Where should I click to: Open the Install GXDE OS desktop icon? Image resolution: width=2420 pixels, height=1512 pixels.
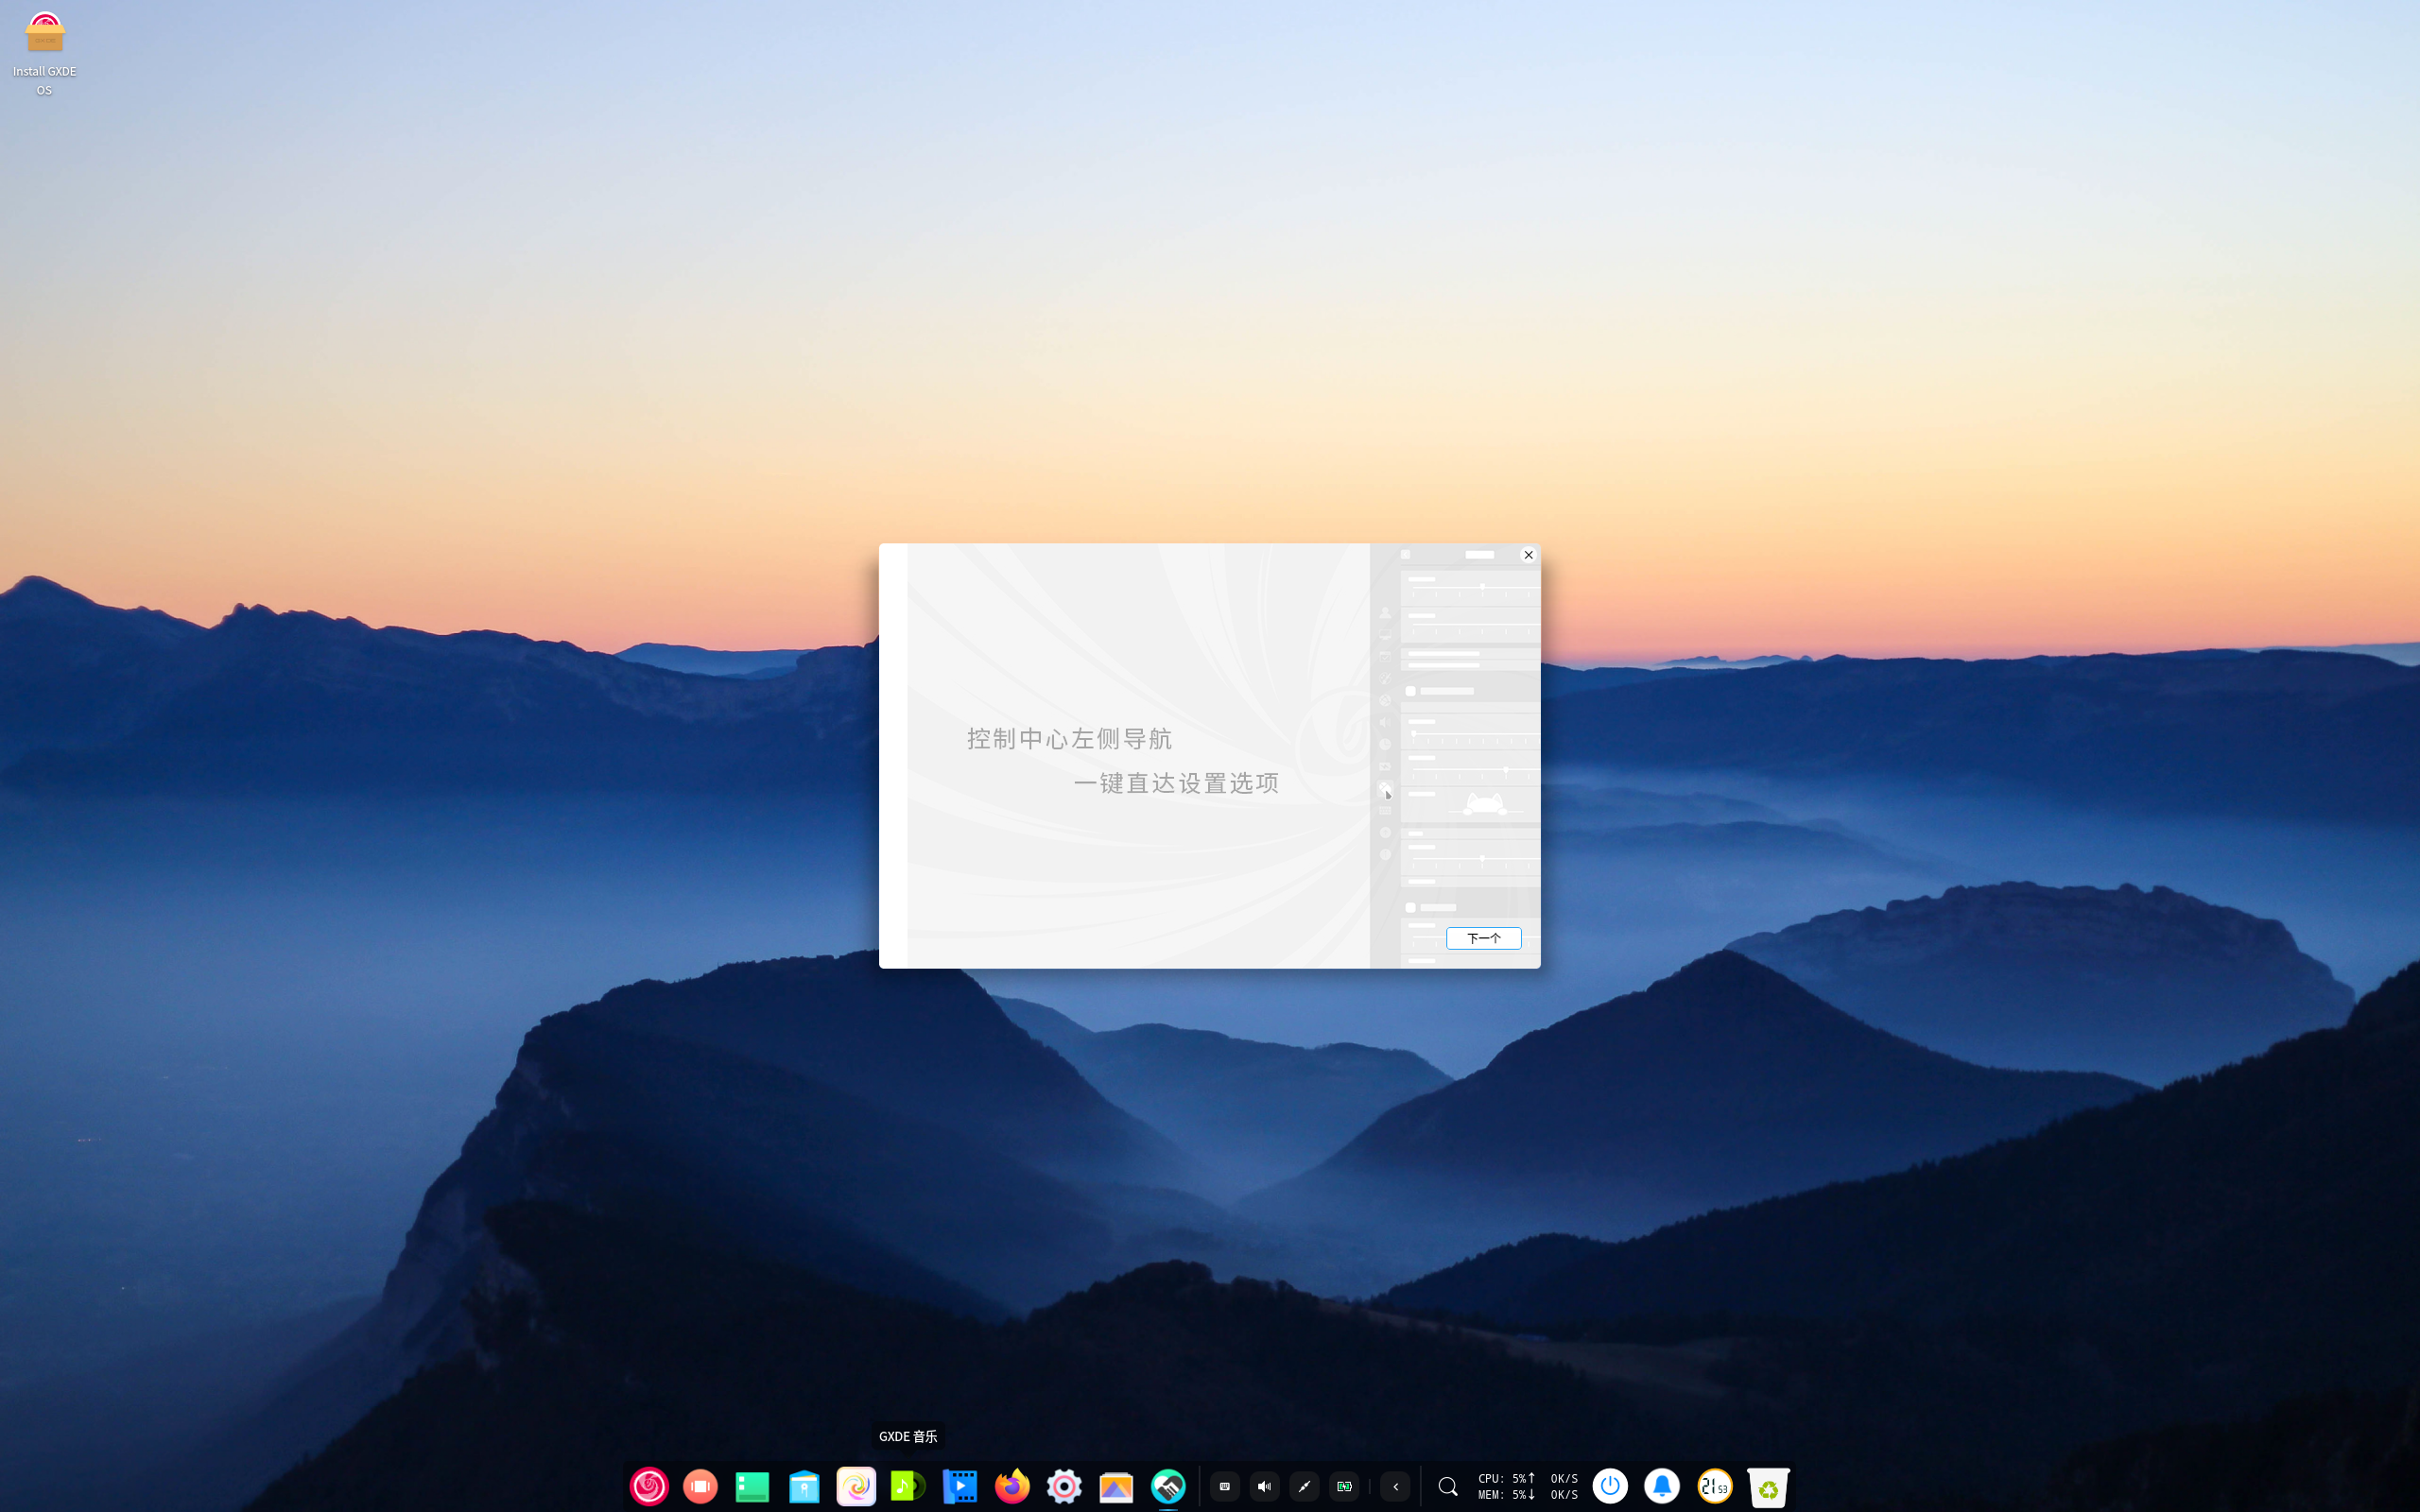44,55
